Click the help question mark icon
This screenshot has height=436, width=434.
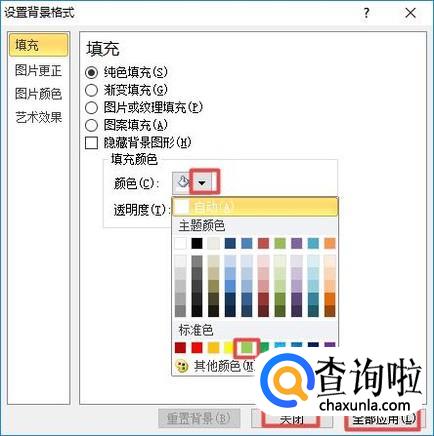coord(366,13)
